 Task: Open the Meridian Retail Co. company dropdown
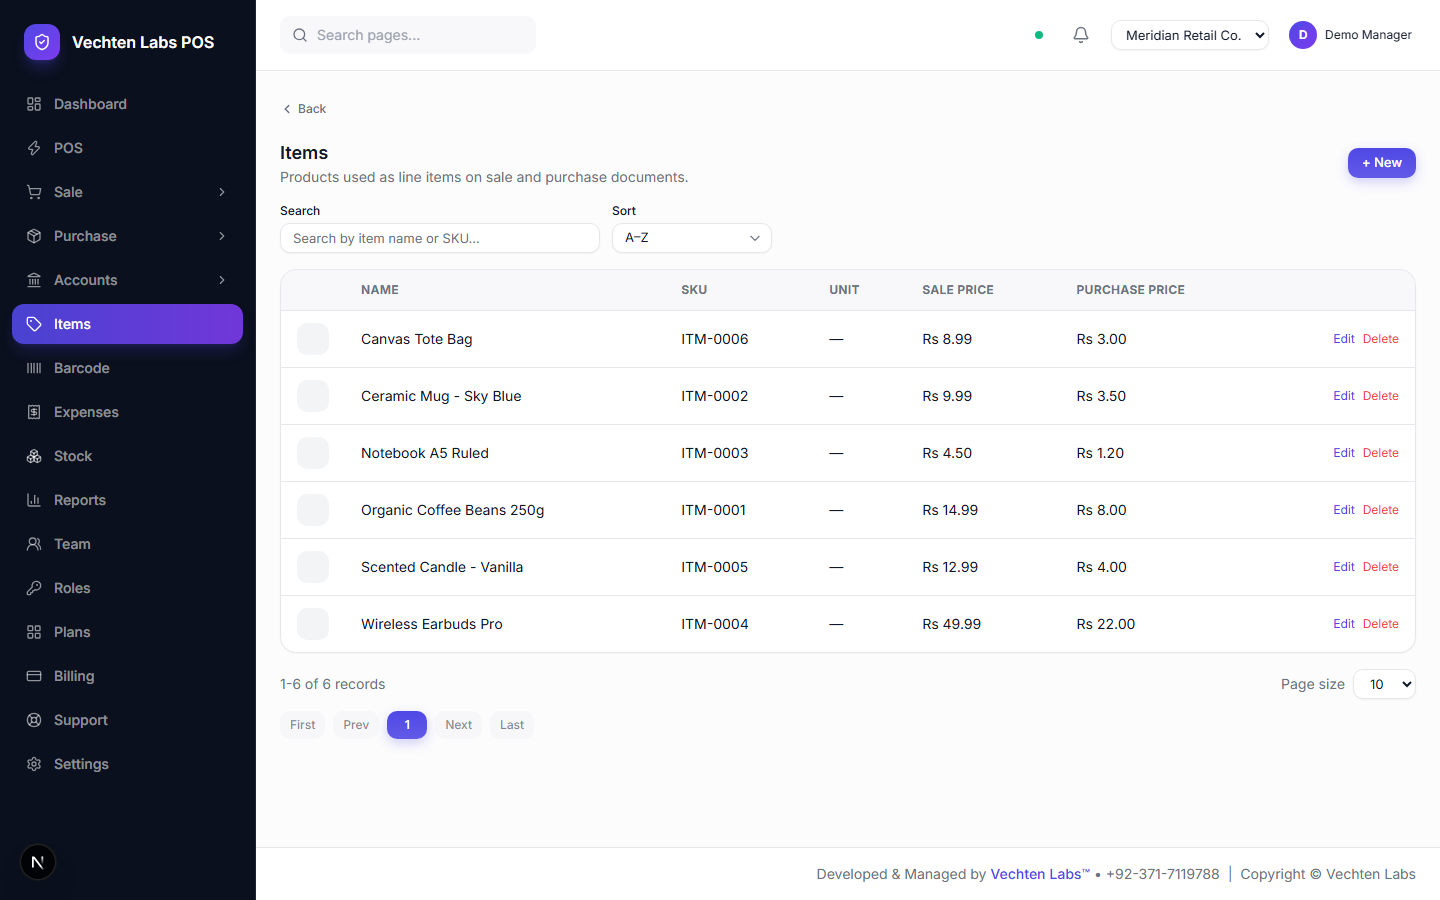[1190, 35]
